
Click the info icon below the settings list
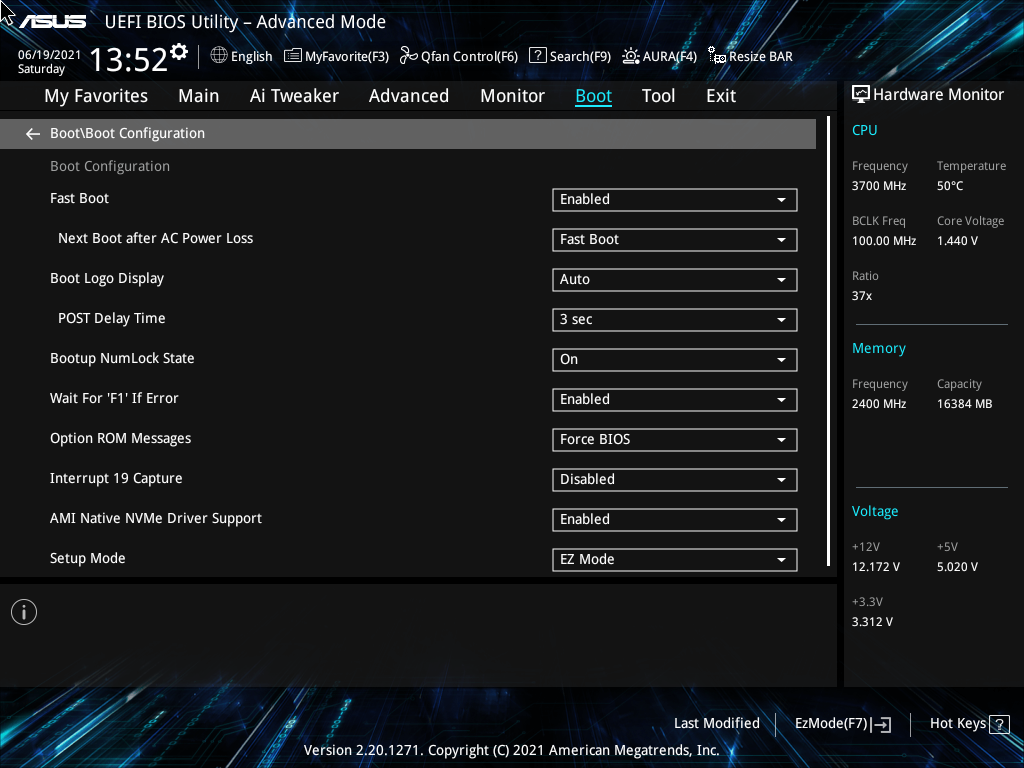click(x=23, y=611)
